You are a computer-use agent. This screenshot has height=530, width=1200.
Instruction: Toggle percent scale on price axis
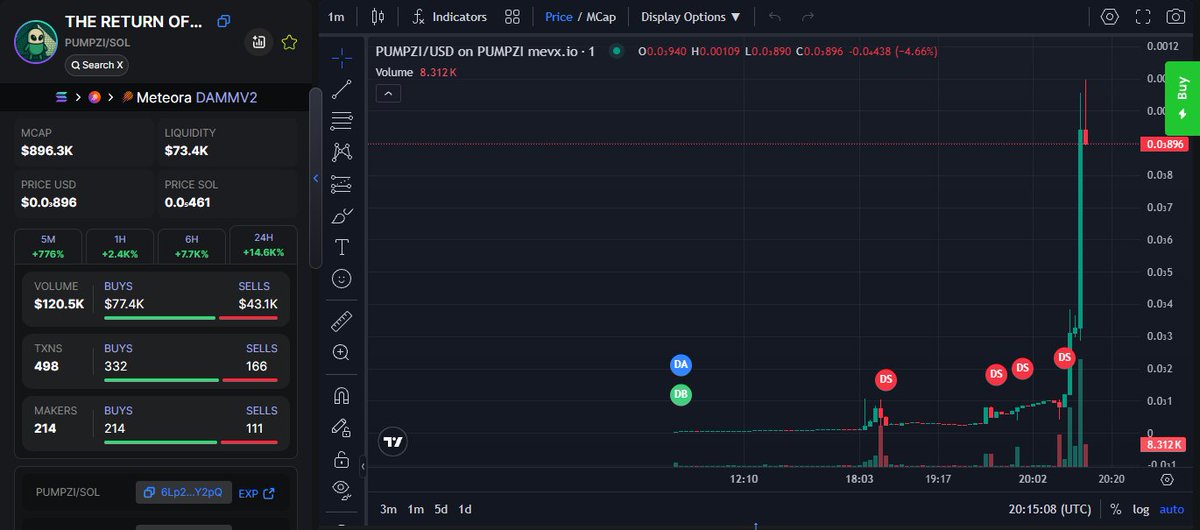pos(1115,509)
